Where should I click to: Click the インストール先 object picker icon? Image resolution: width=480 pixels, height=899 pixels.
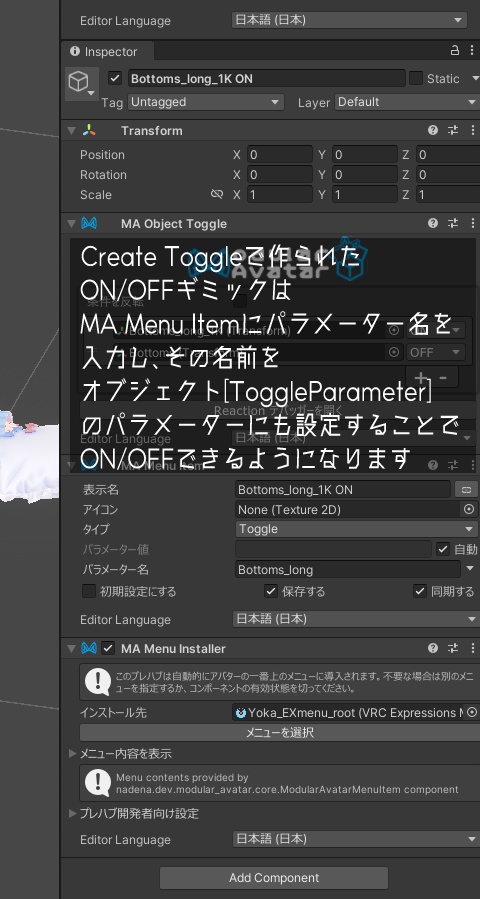pos(472,713)
